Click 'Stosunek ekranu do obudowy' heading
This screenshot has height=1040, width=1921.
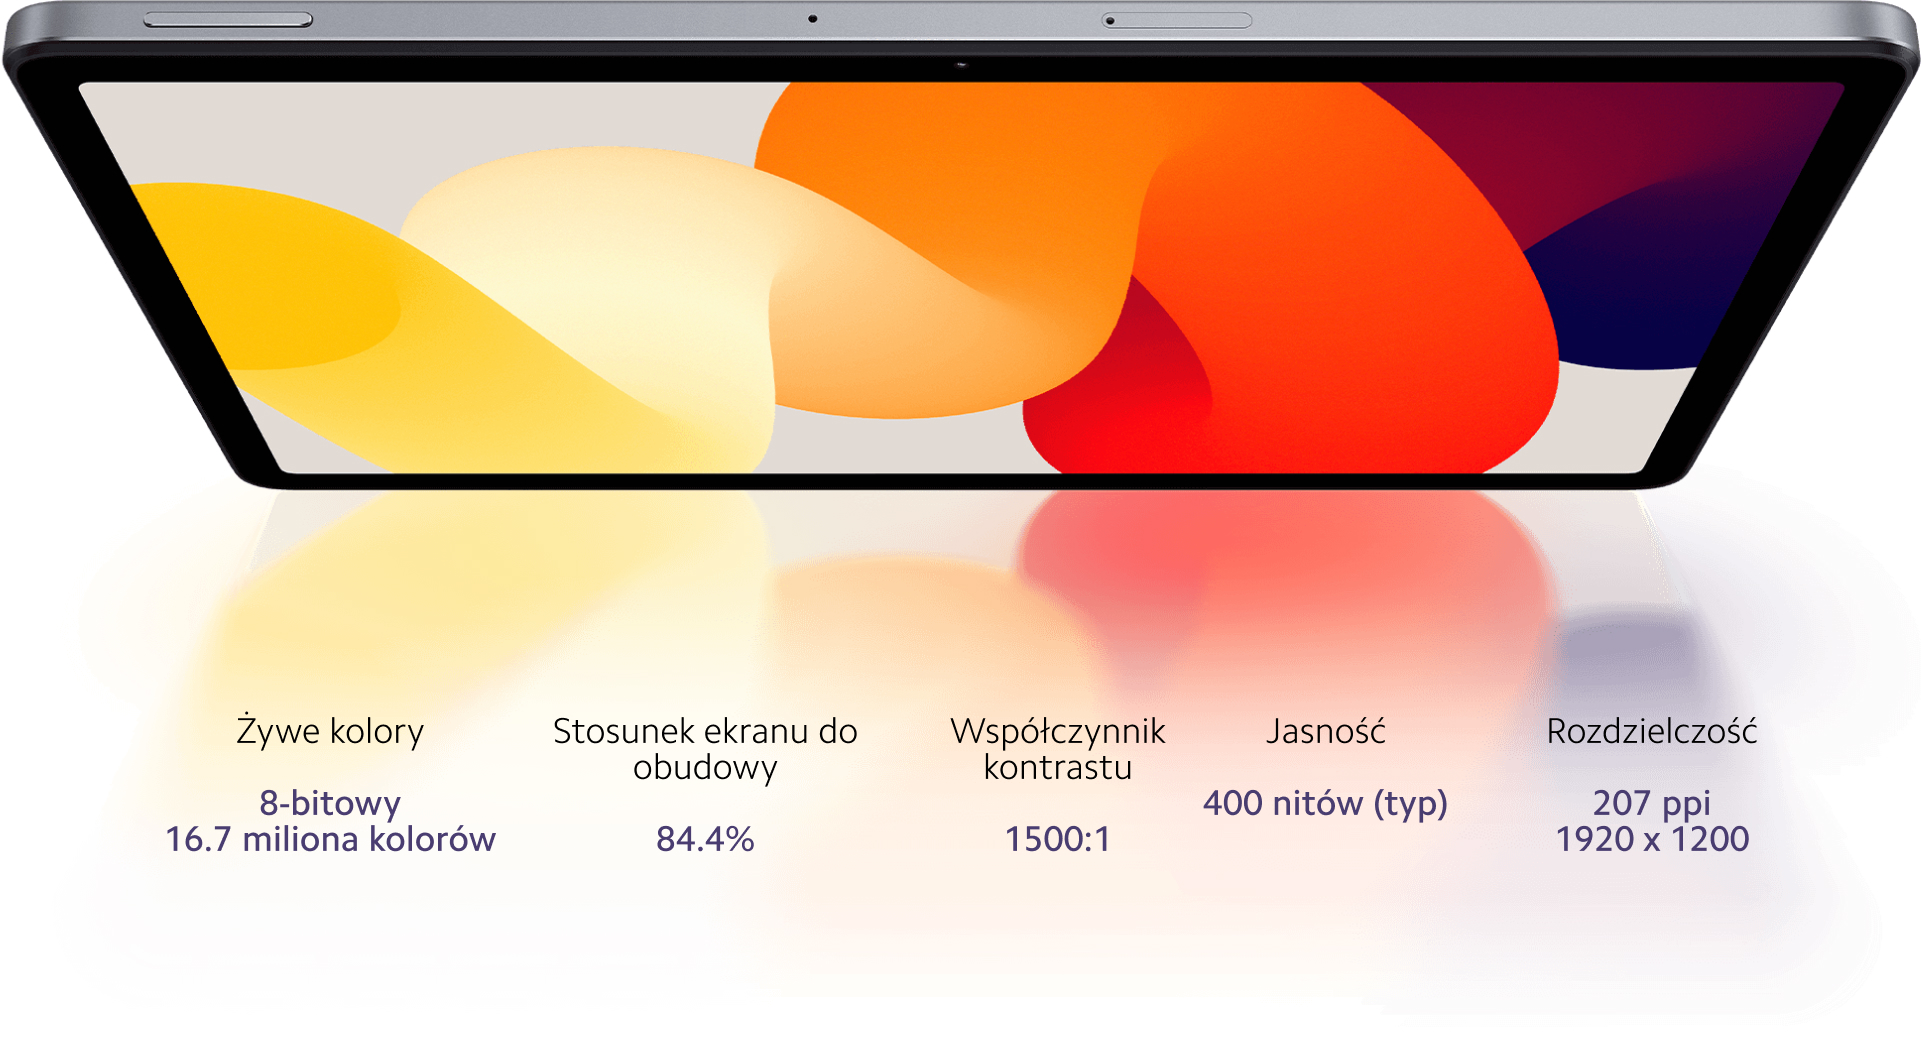pyautogui.click(x=705, y=749)
